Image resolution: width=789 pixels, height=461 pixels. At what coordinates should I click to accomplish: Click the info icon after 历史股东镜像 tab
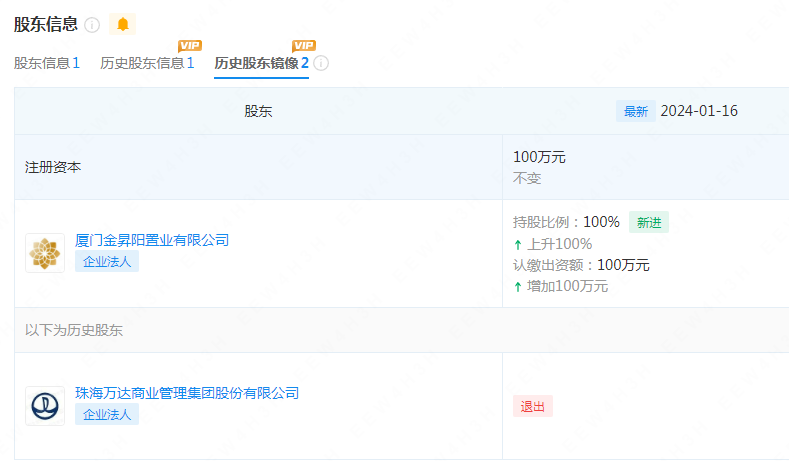(321, 63)
